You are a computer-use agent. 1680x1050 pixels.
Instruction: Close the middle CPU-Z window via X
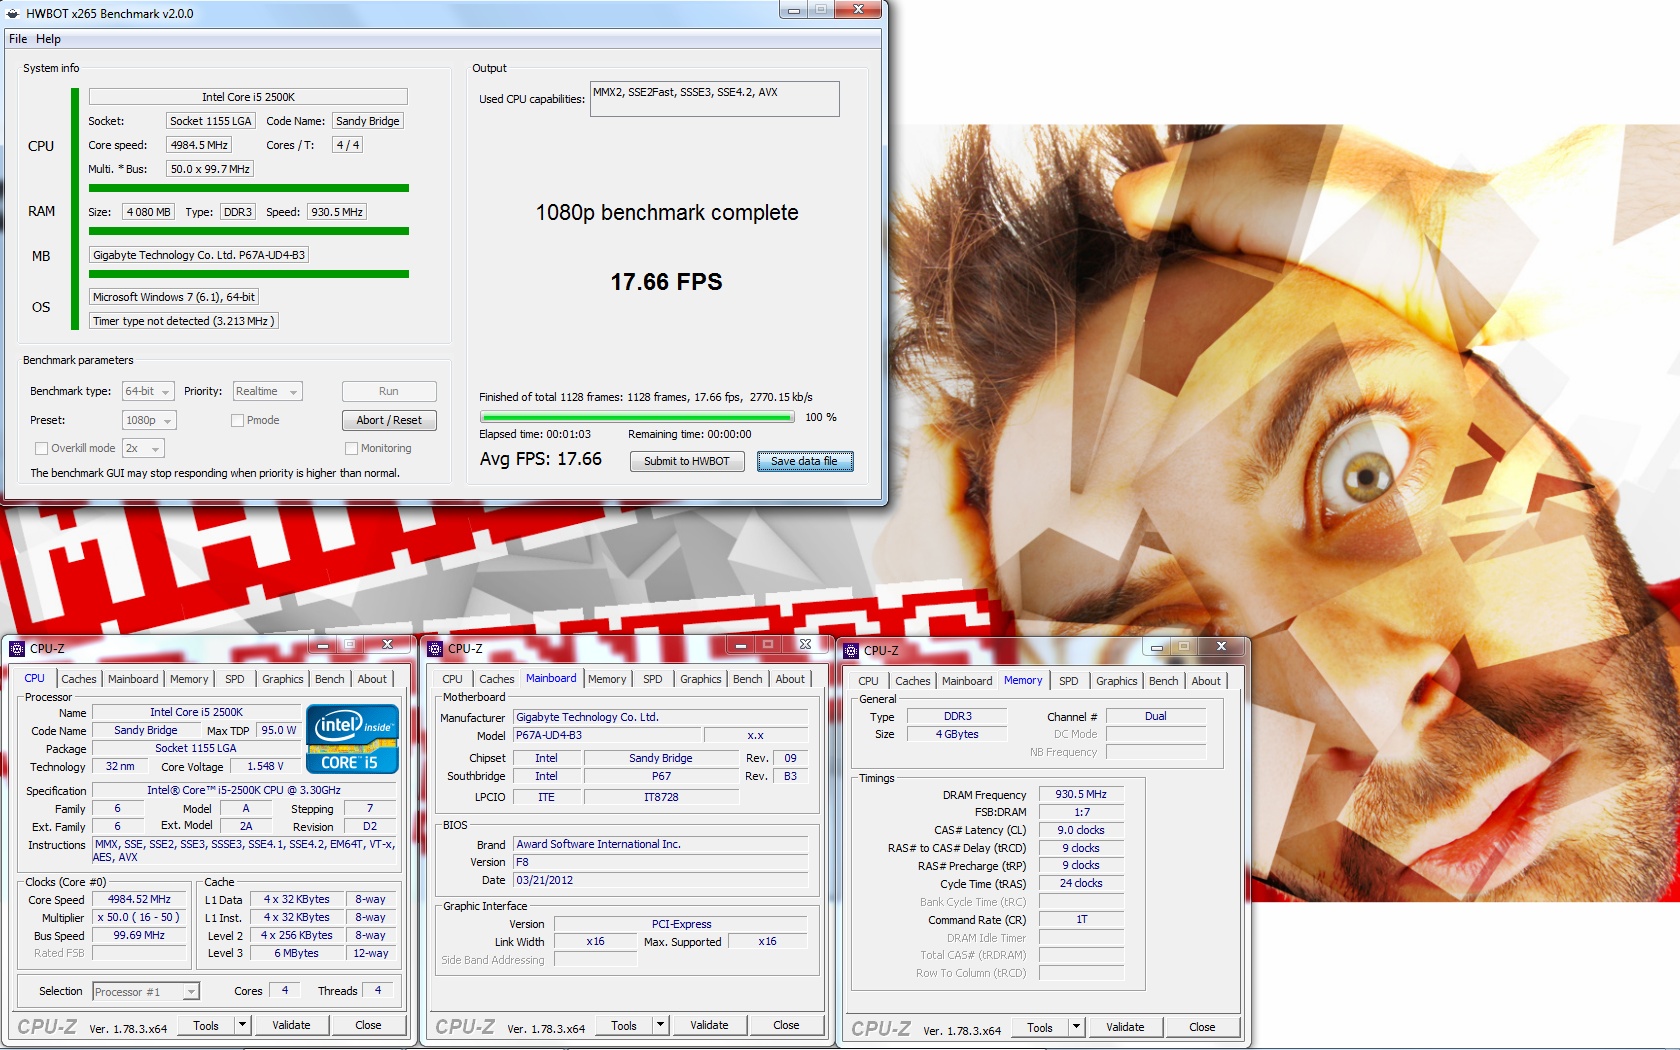[805, 645]
